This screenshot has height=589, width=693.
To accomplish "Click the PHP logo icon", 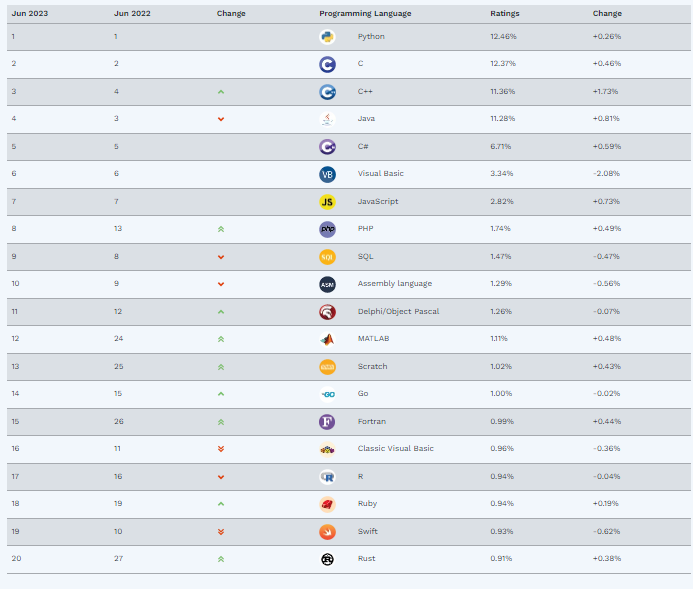I will [x=327, y=229].
